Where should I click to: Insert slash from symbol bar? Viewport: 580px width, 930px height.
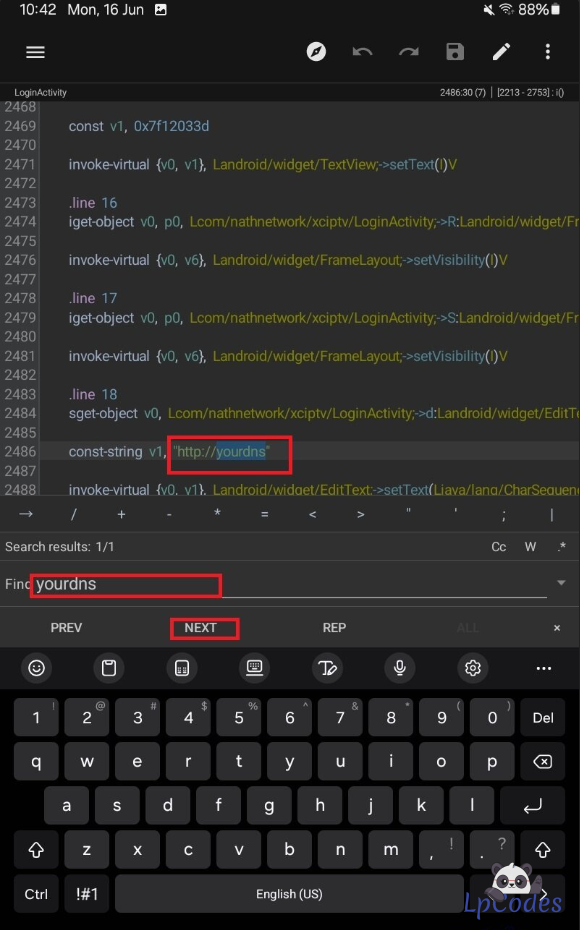pyautogui.click(x=74, y=514)
